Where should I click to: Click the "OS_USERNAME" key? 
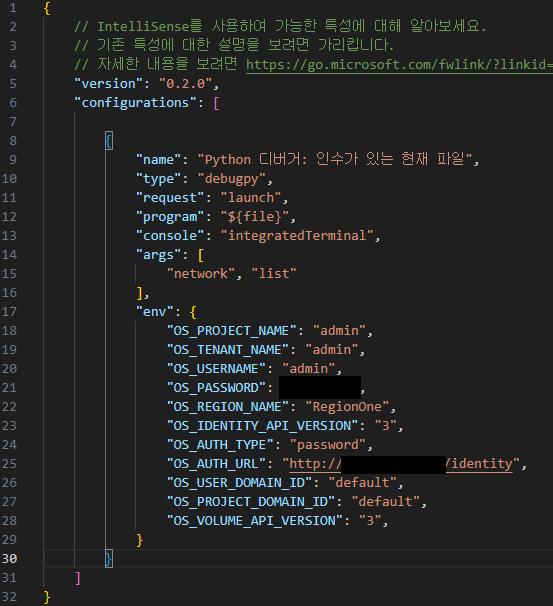pyautogui.click(x=216, y=369)
